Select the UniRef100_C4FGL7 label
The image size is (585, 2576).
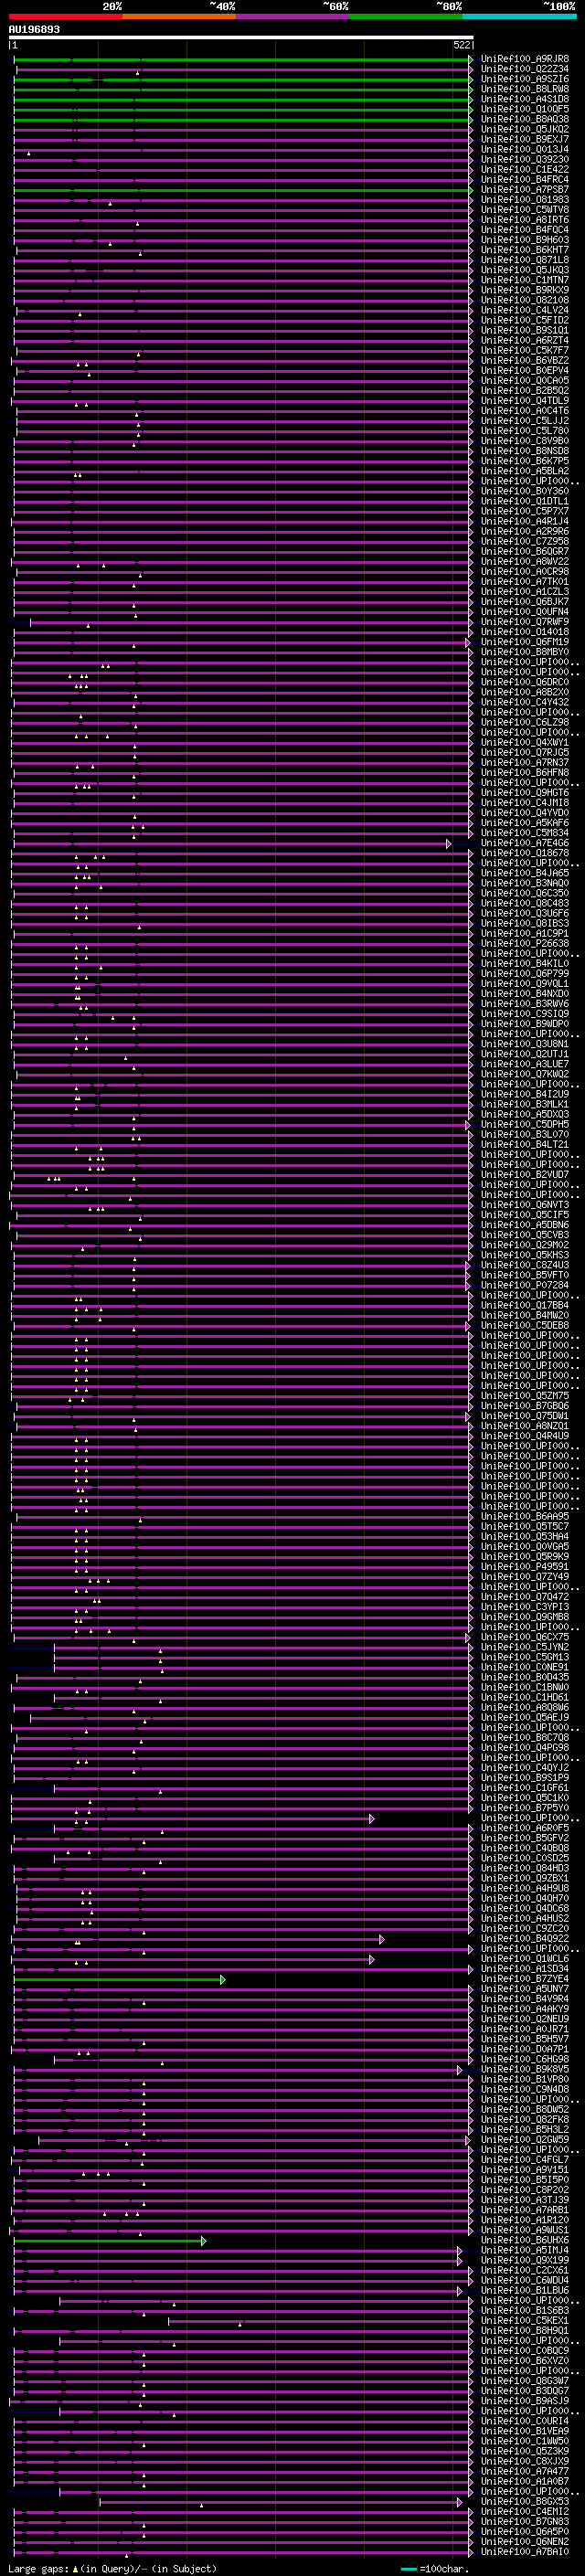[524, 2160]
